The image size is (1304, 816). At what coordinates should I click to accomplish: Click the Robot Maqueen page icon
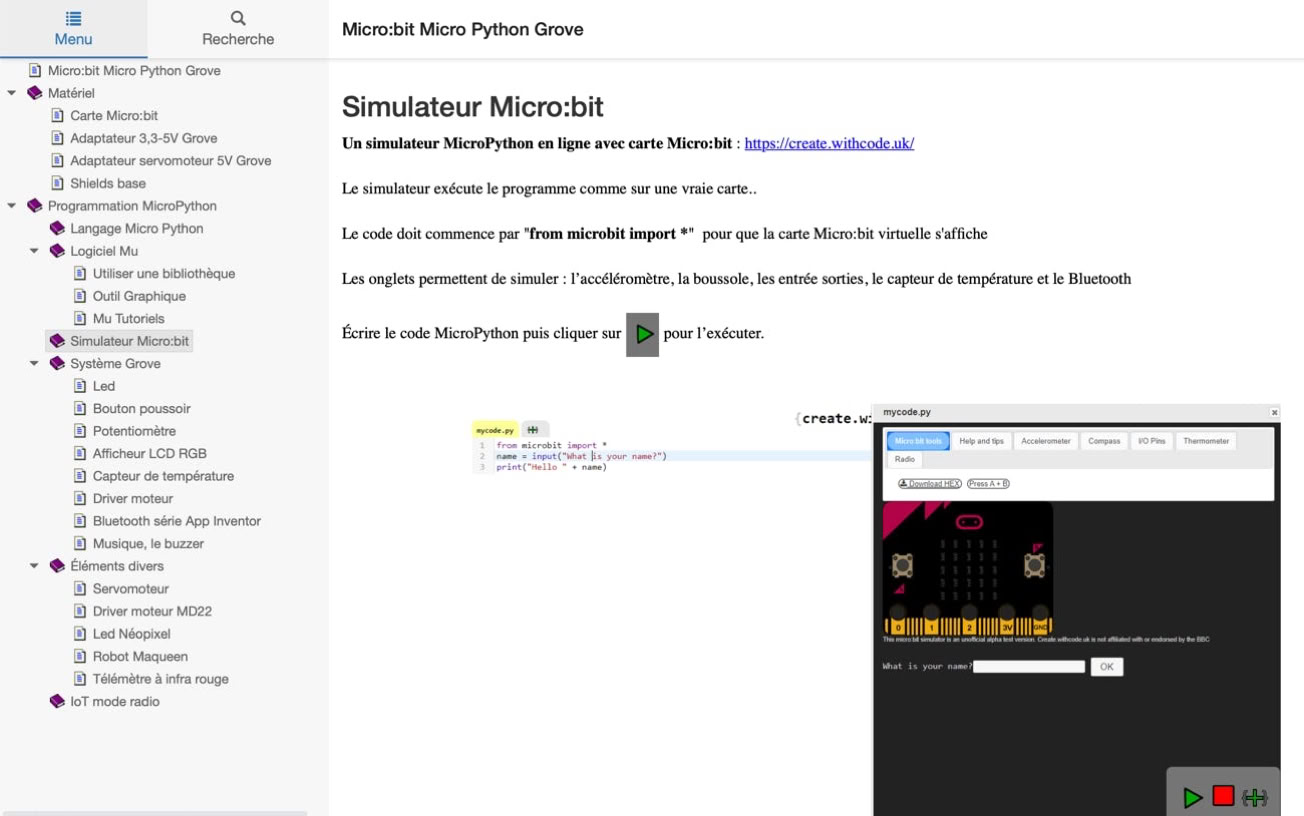coord(80,657)
